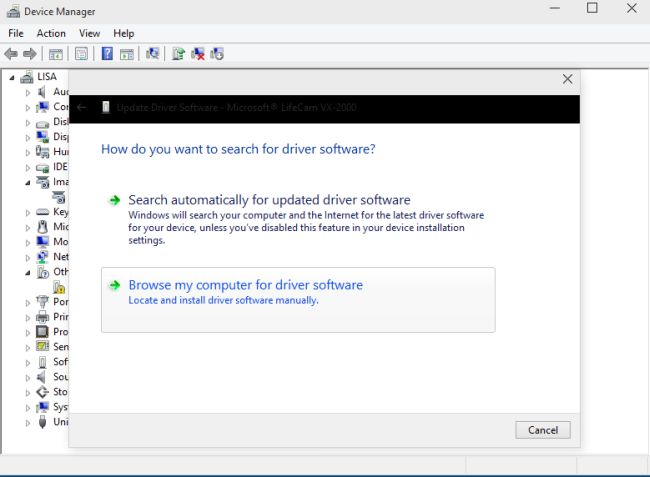The height and width of the screenshot is (477, 650).
Task: Select the network icon beside 'Net'
Action: 42,257
